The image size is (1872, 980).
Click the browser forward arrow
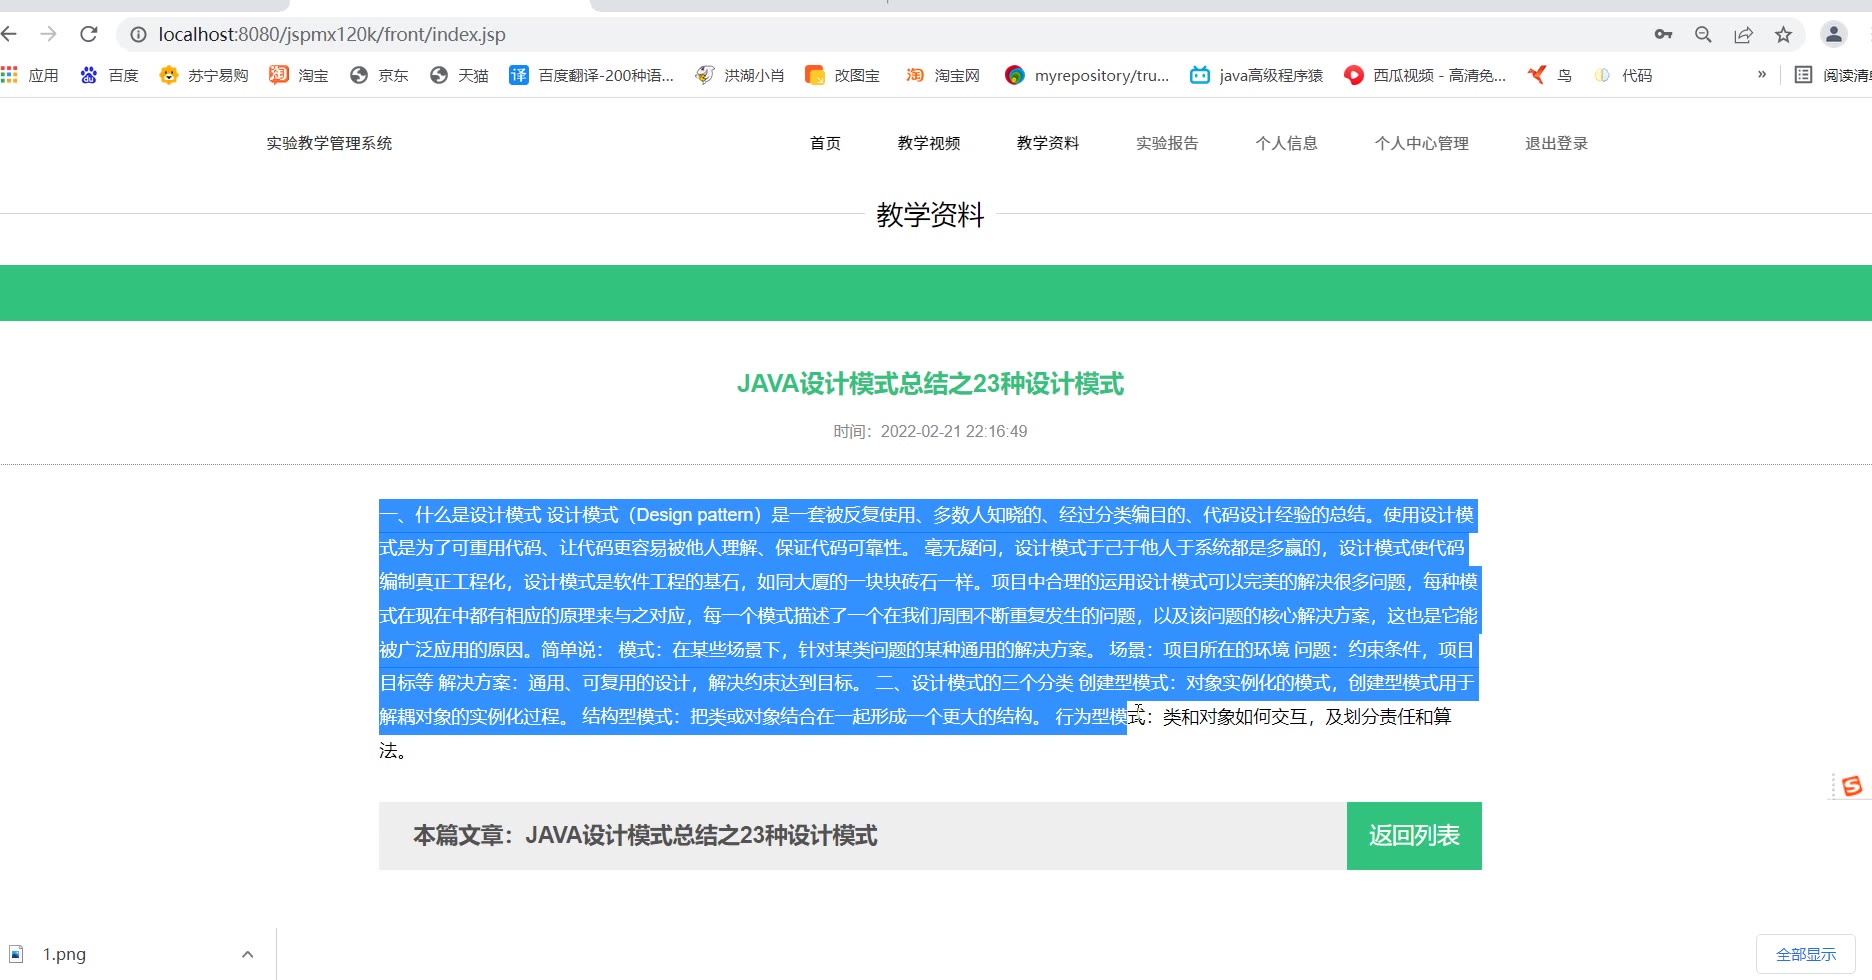(48, 34)
